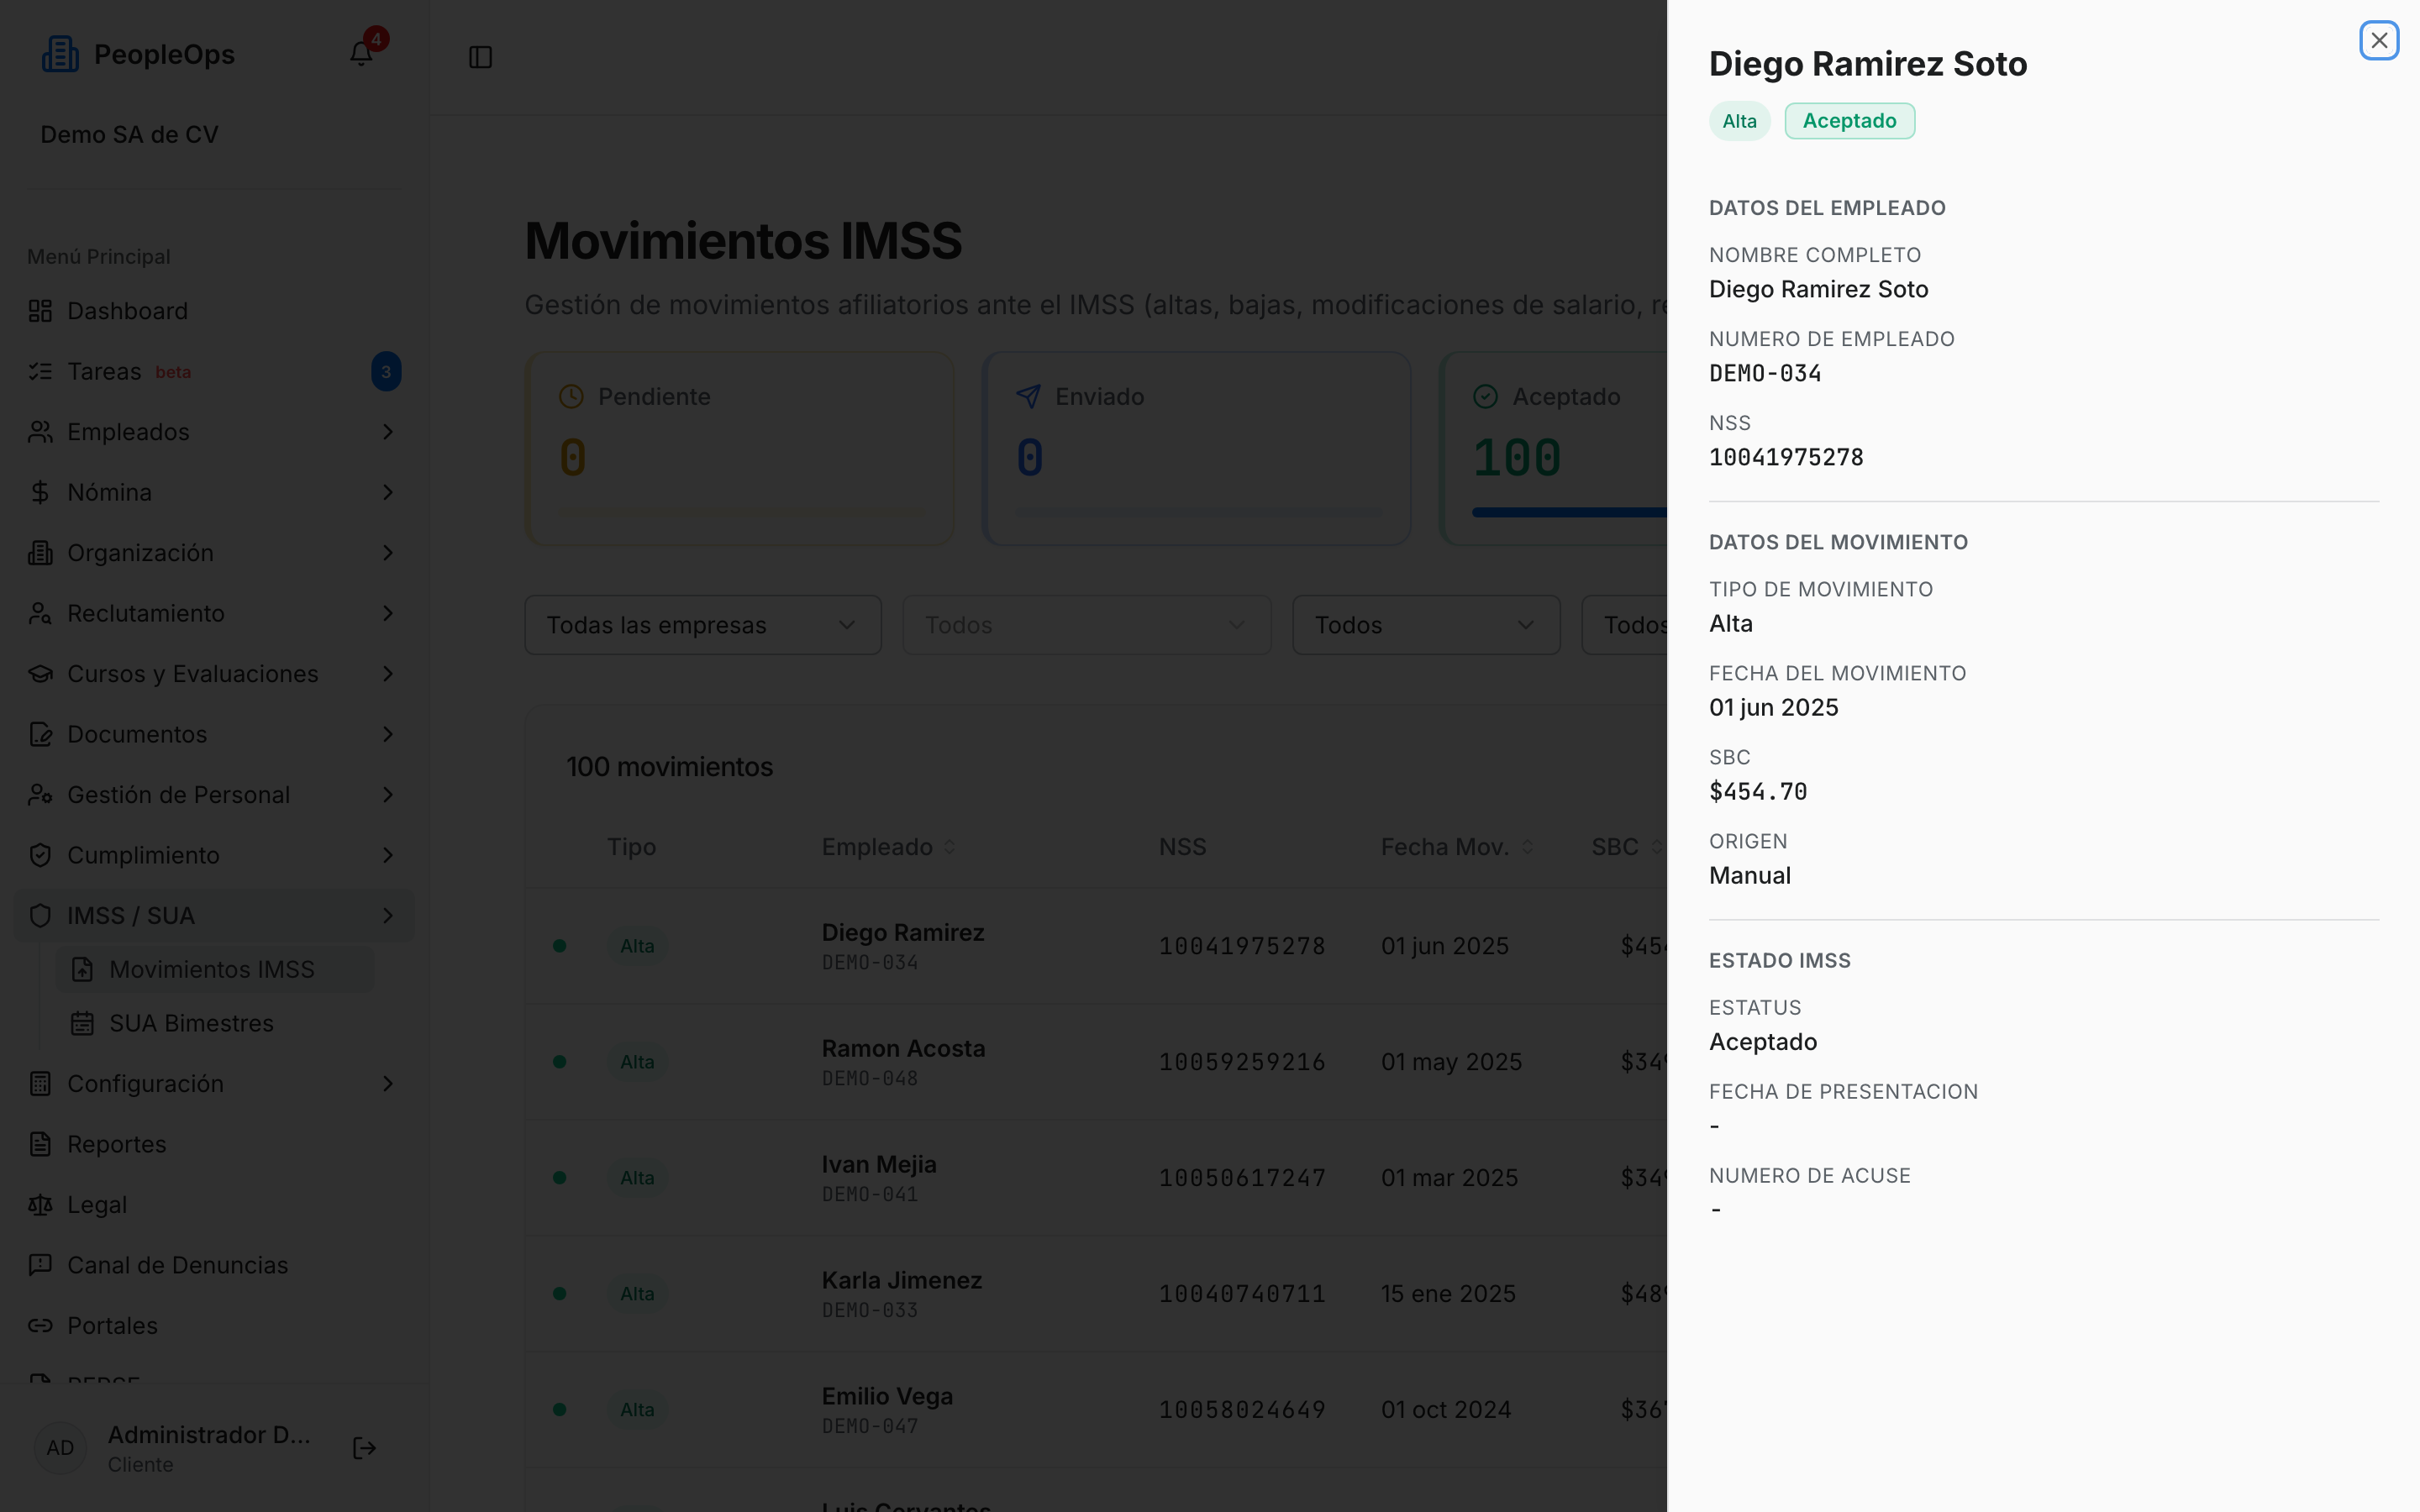The height and width of the screenshot is (1512, 2420).
Task: Toggle the sidebar collapse icon
Action: pos(480,57)
